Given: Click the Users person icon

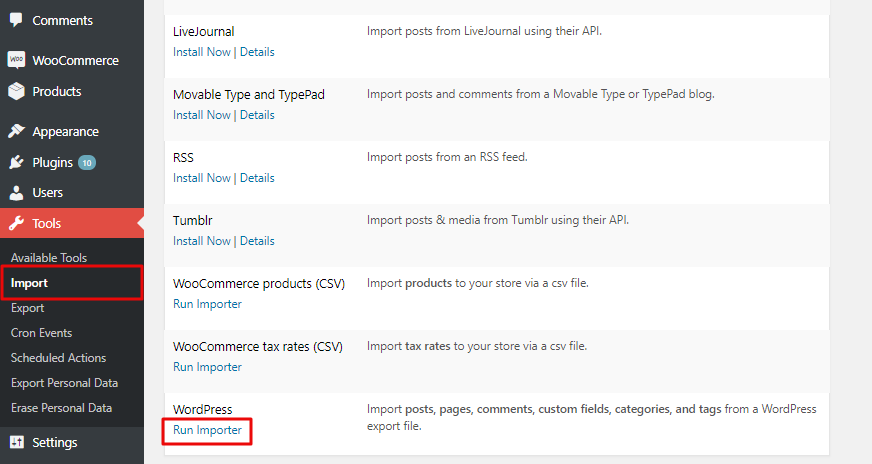Looking at the screenshot, I should 16,192.
